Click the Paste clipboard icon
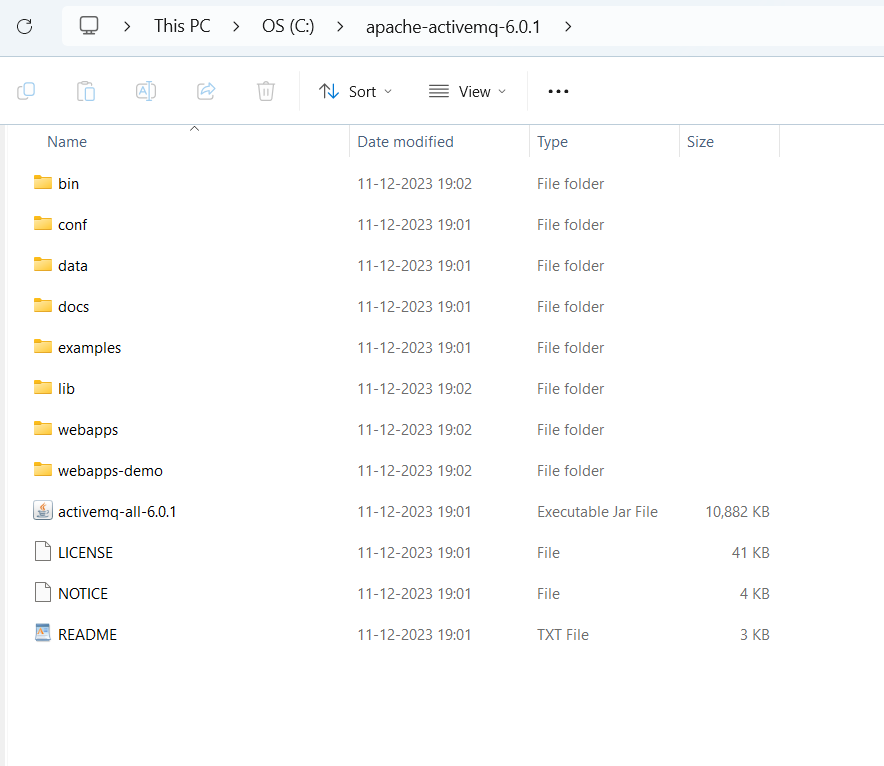 click(86, 91)
